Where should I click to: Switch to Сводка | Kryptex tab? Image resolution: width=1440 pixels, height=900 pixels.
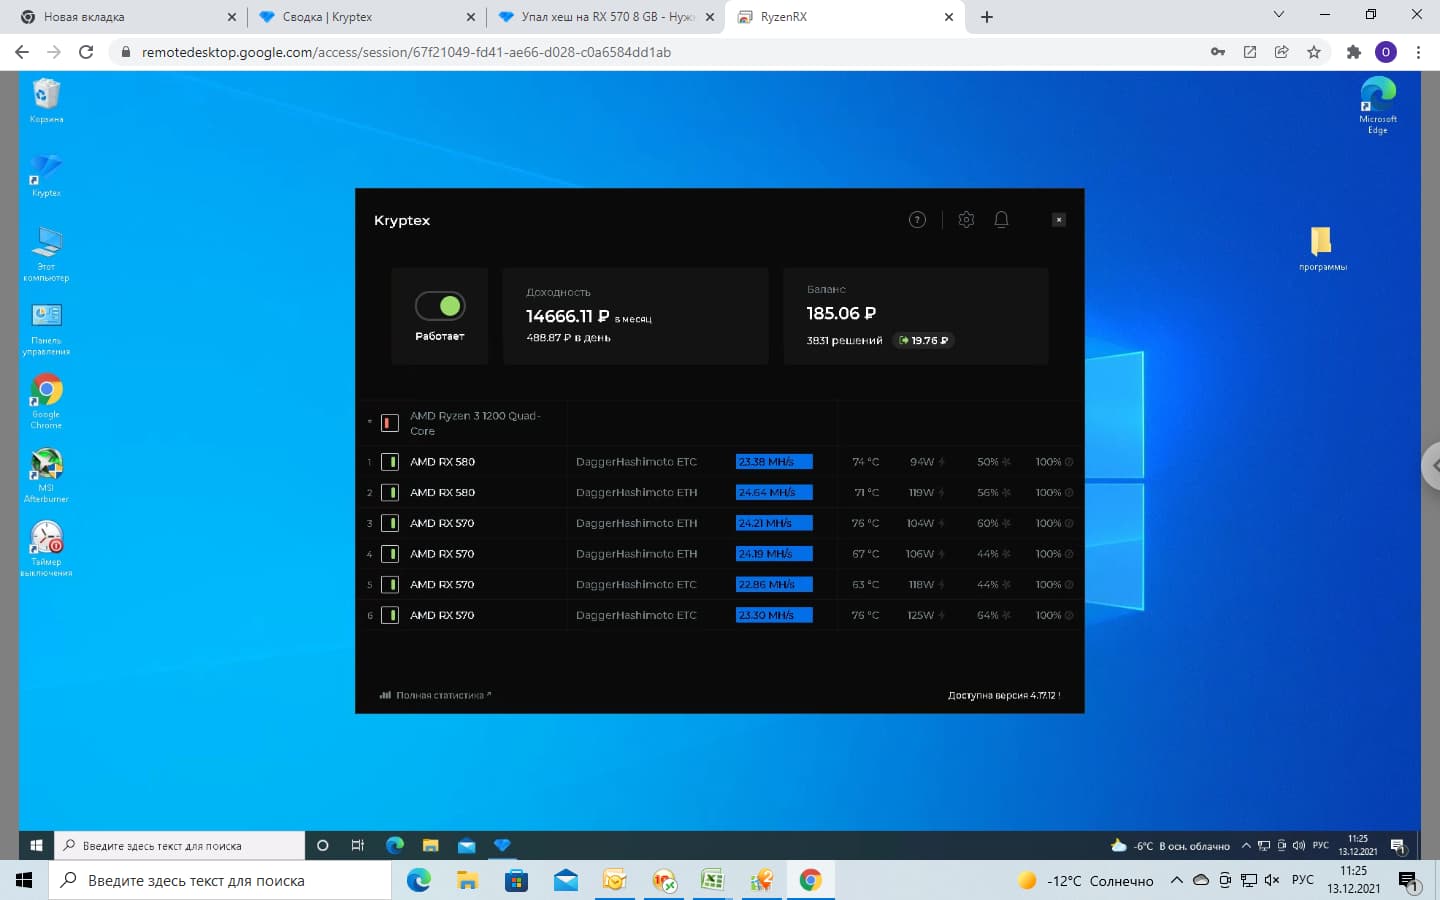pos(366,17)
